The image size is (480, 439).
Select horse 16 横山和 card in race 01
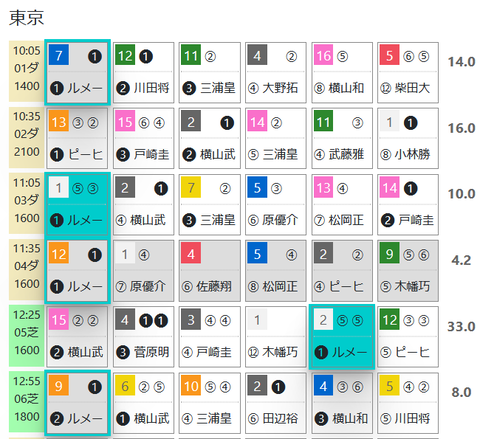click(342, 72)
